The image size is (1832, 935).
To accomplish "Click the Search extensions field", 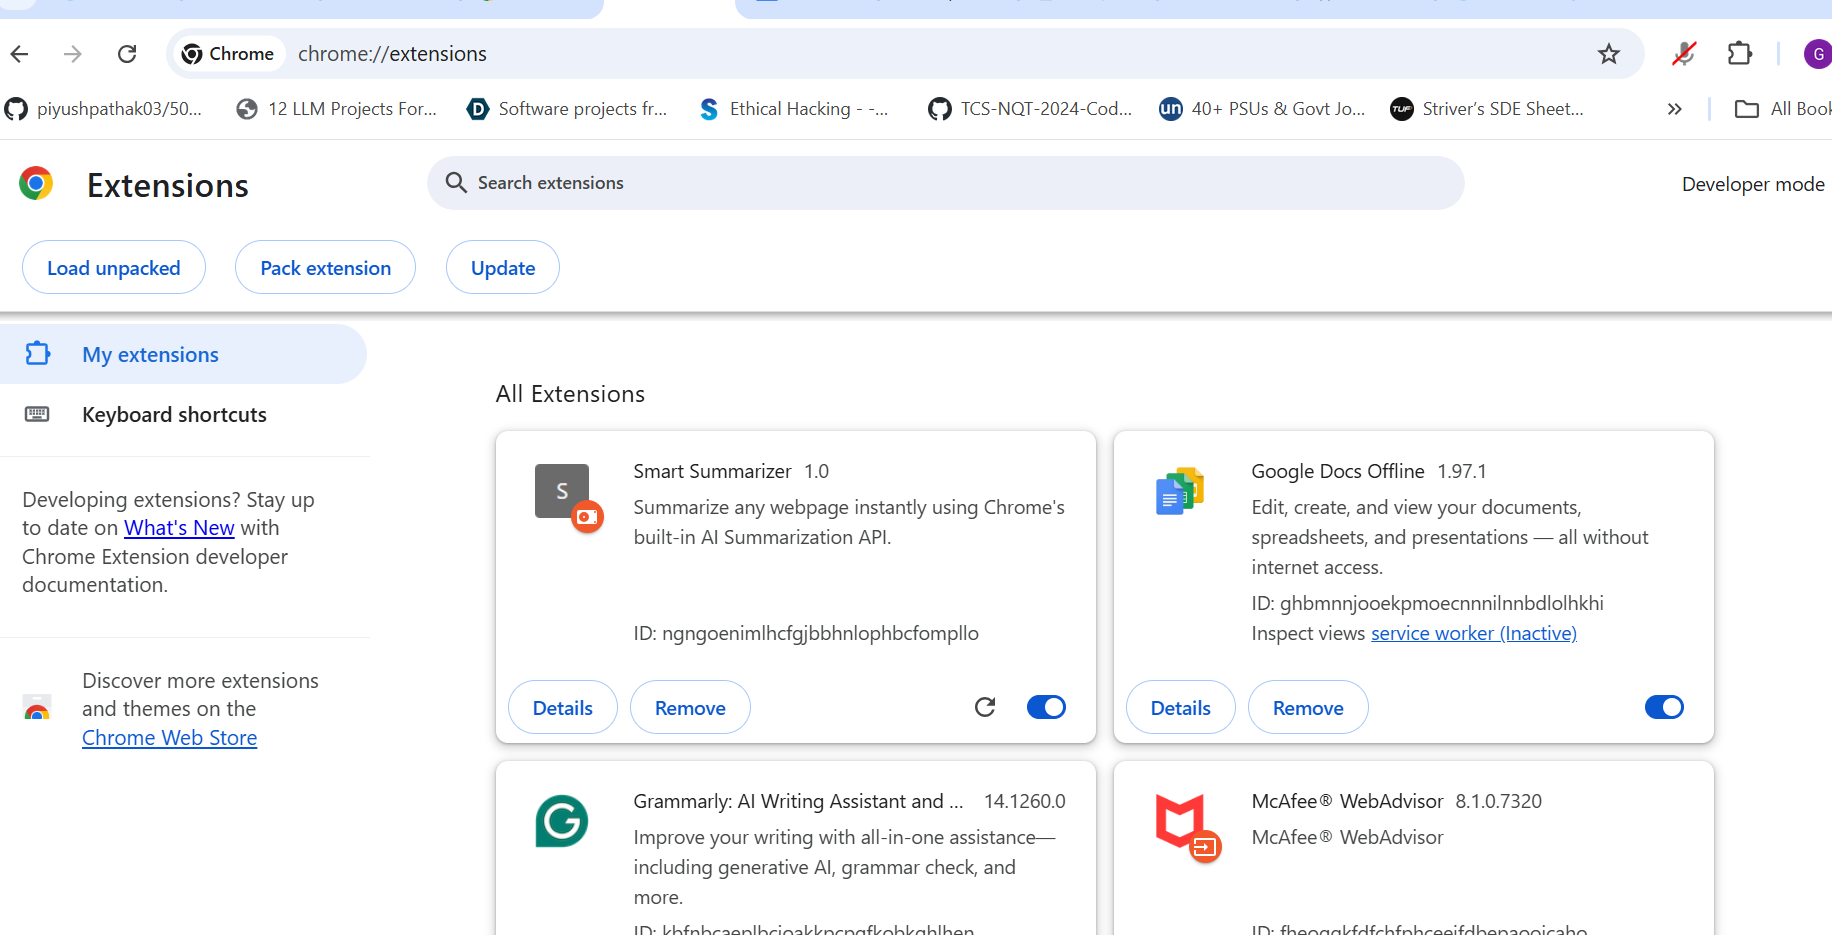I will point(946,183).
